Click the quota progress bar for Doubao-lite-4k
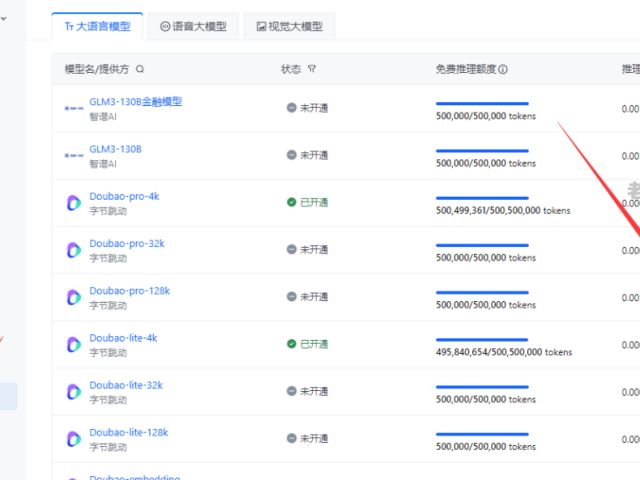 click(482, 340)
